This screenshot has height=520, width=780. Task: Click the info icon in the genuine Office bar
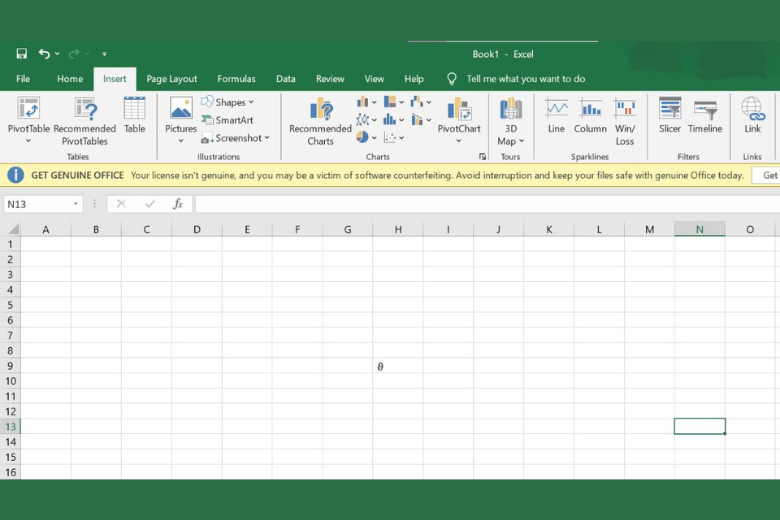click(15, 175)
